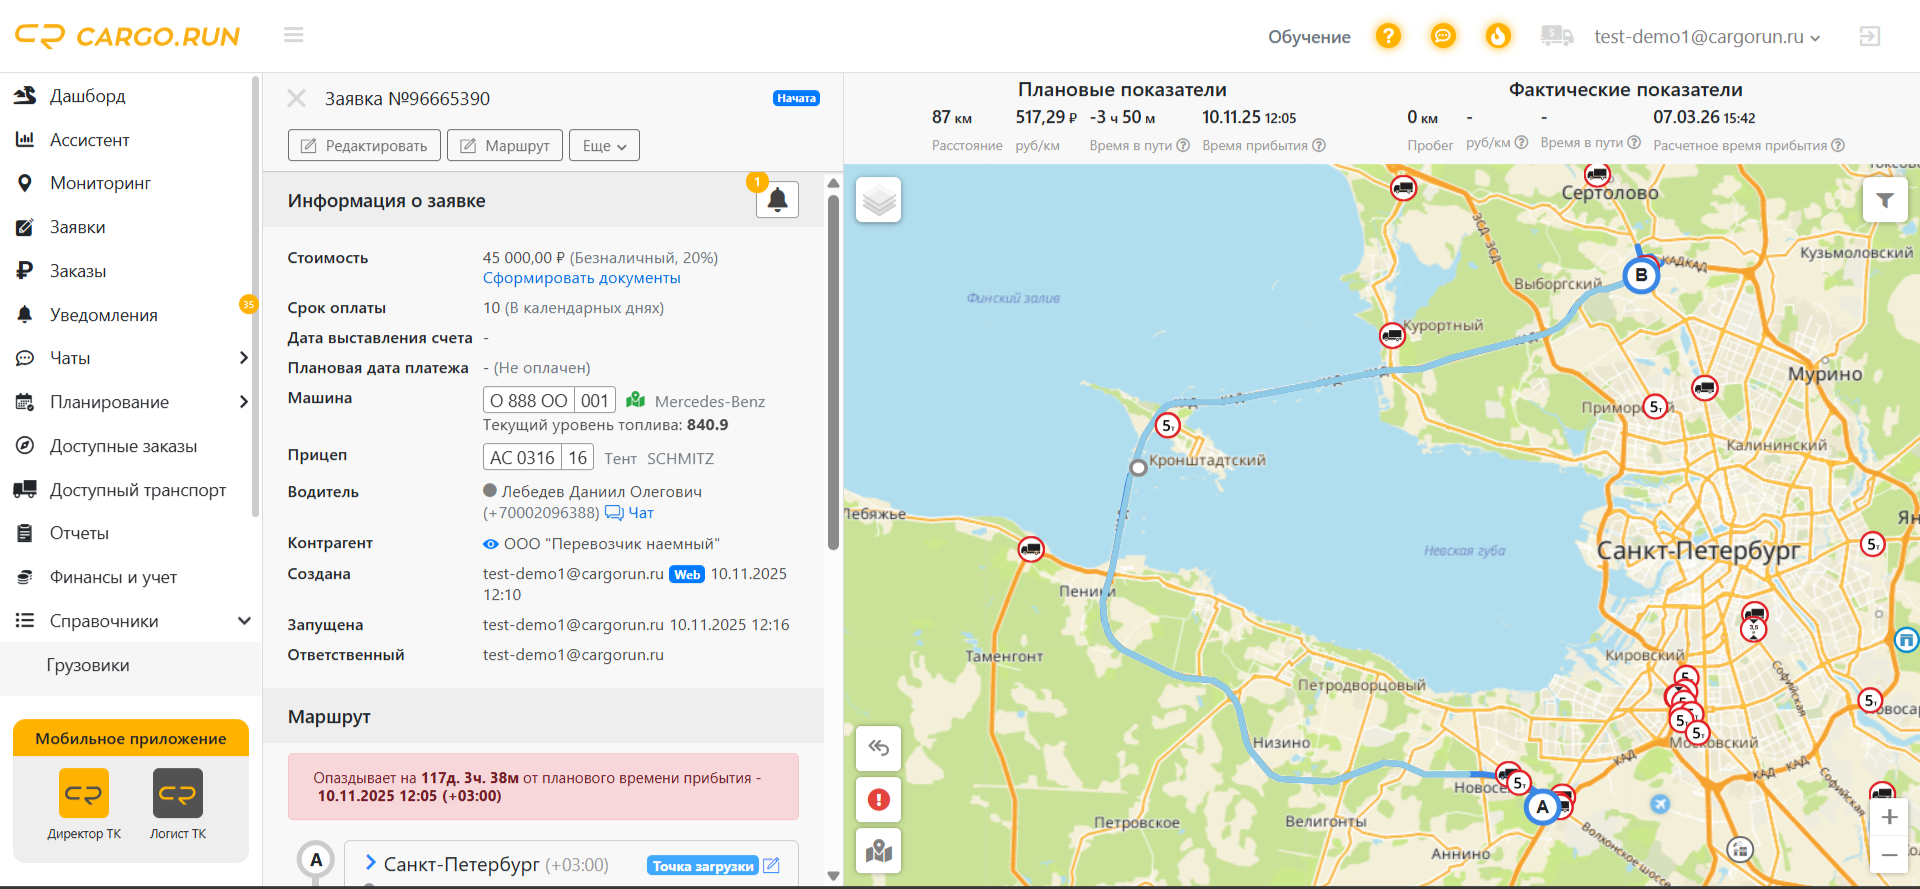Click truck marker near Курортный
Viewport: 1920px width, 889px height.
(x=1392, y=335)
